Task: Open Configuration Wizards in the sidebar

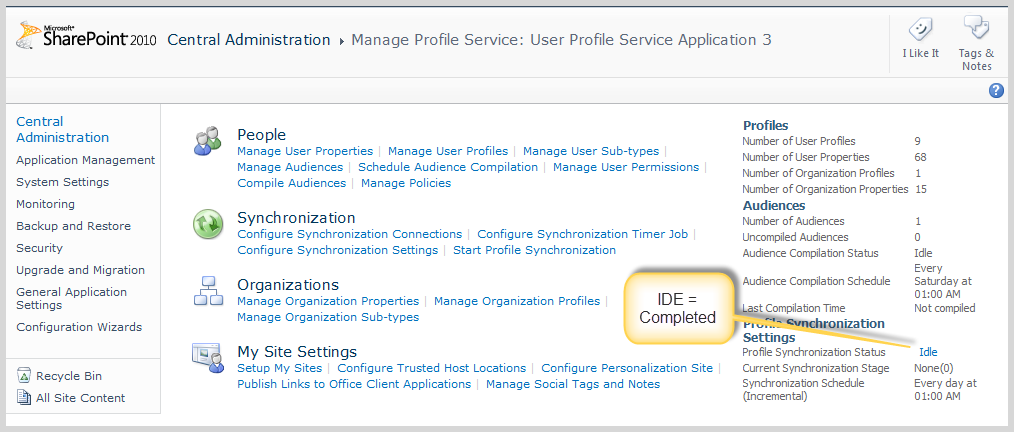Action: (x=79, y=327)
